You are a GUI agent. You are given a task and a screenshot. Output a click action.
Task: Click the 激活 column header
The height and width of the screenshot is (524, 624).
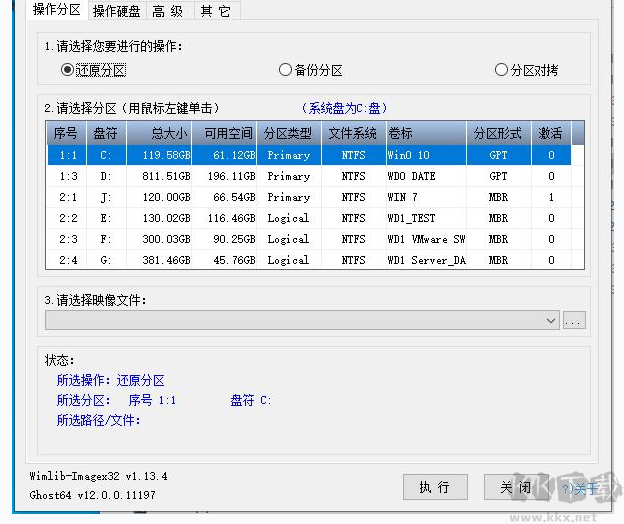click(x=551, y=133)
